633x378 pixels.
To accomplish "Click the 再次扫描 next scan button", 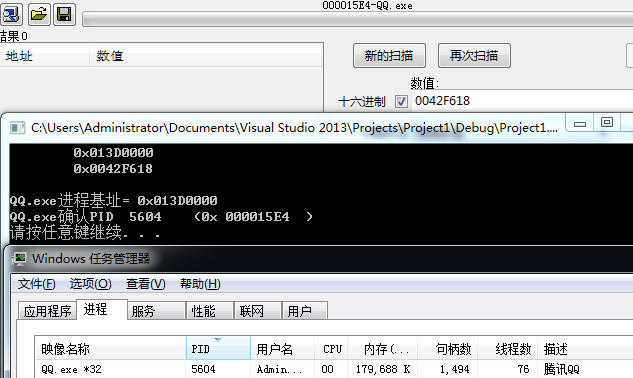I will [x=474, y=55].
